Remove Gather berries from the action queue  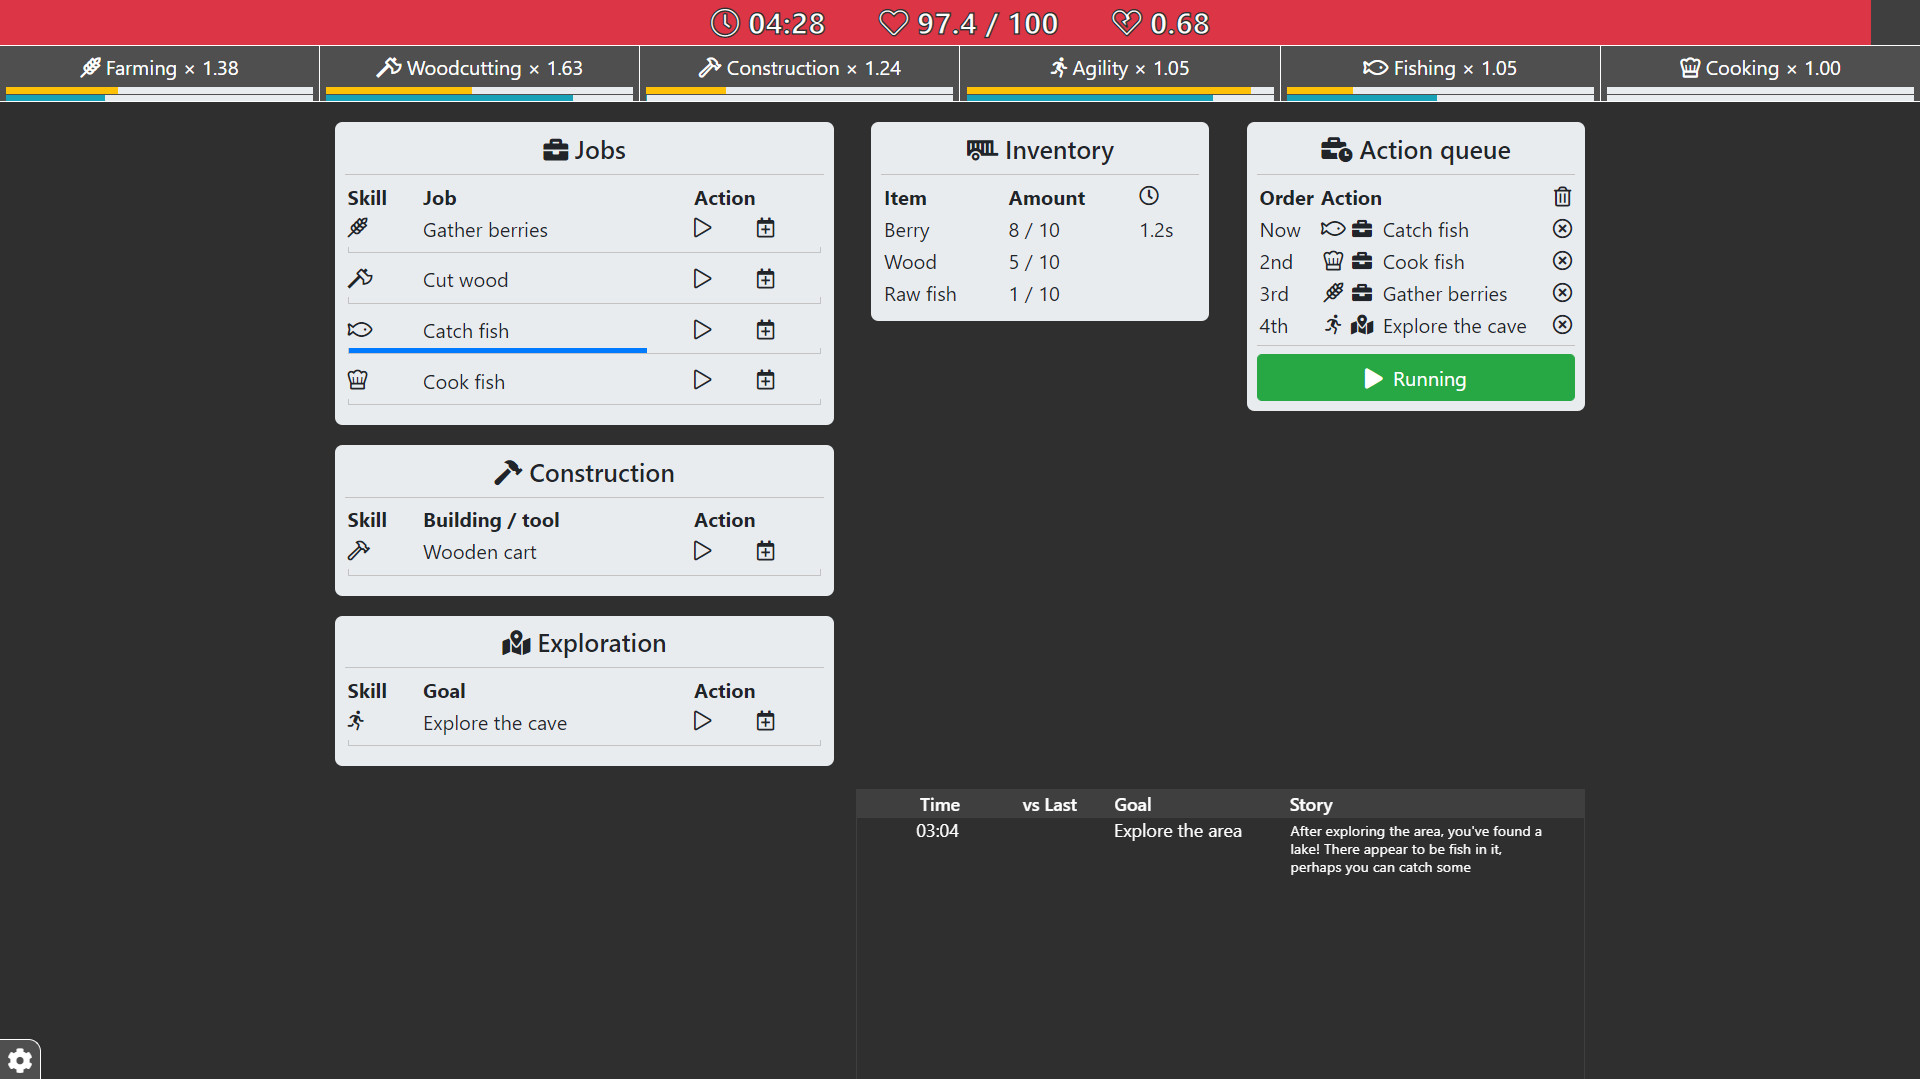pyautogui.click(x=1562, y=293)
